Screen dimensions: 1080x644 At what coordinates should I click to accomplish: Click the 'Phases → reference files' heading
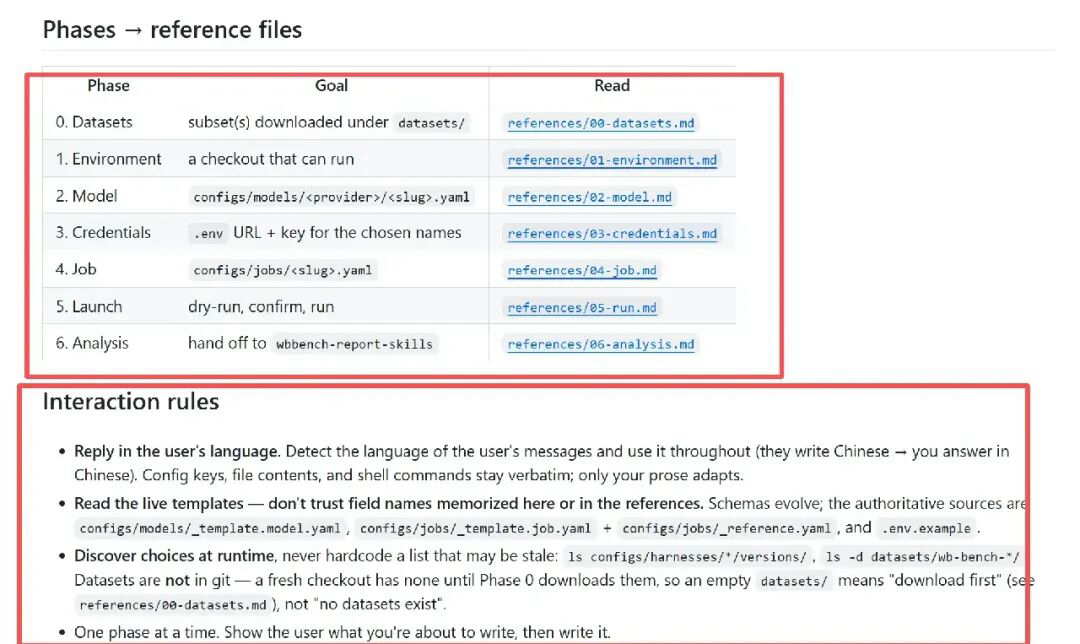click(172, 30)
